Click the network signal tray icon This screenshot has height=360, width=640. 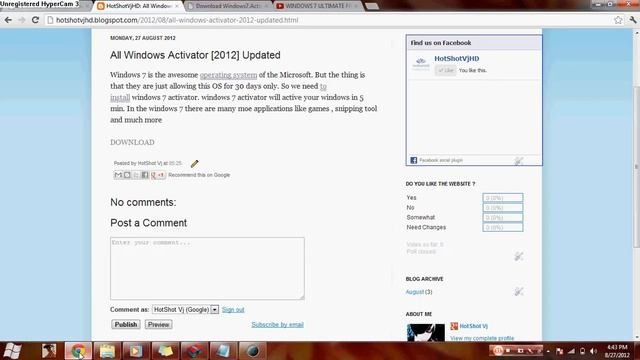coord(571,351)
